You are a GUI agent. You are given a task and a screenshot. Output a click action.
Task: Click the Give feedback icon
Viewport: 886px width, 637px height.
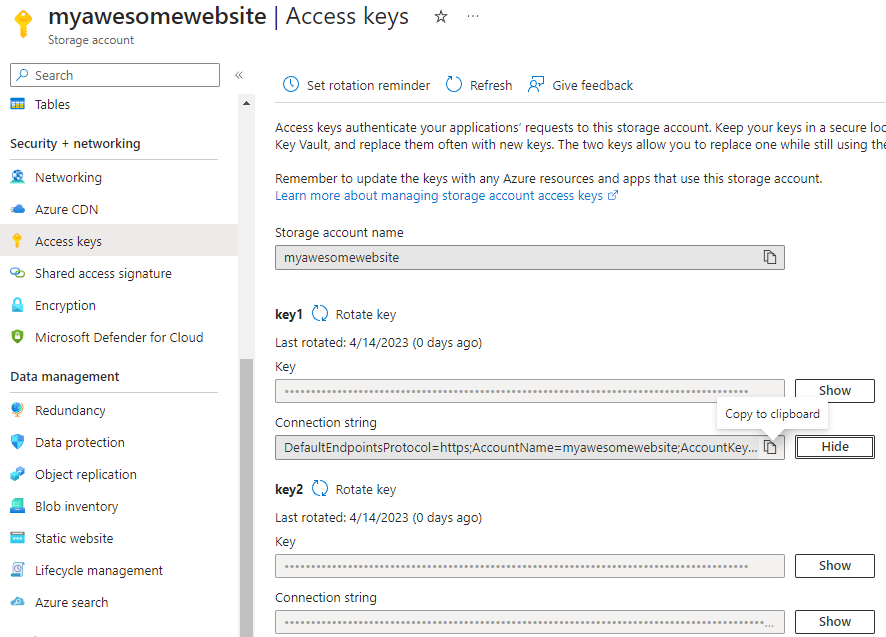point(536,85)
